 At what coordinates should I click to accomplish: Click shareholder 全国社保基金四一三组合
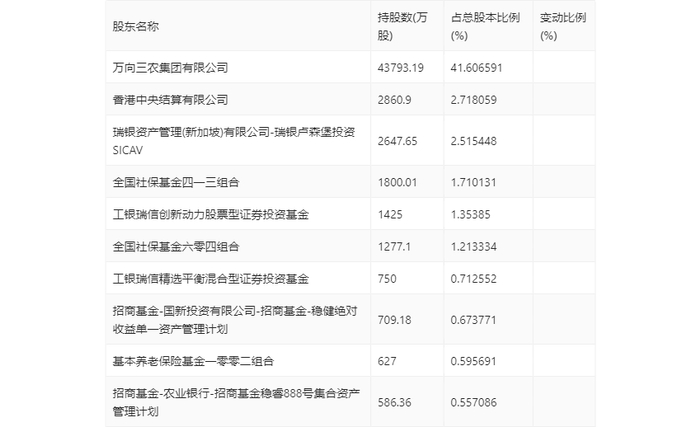(x=176, y=182)
